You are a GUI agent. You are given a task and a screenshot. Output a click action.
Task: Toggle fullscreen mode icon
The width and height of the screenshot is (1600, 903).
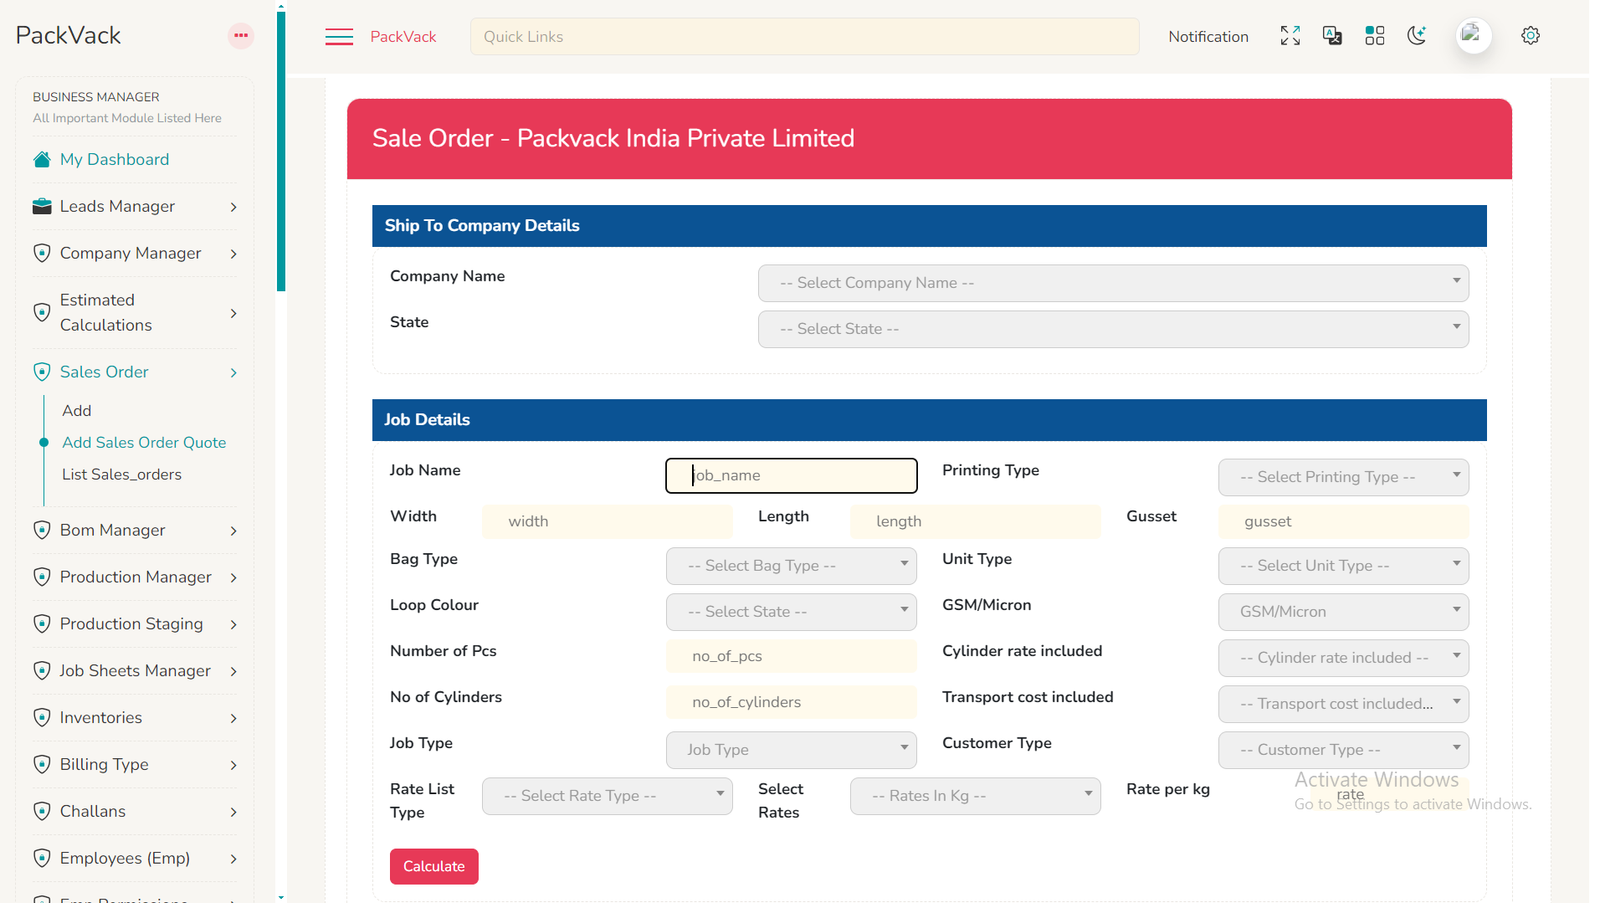click(x=1290, y=36)
